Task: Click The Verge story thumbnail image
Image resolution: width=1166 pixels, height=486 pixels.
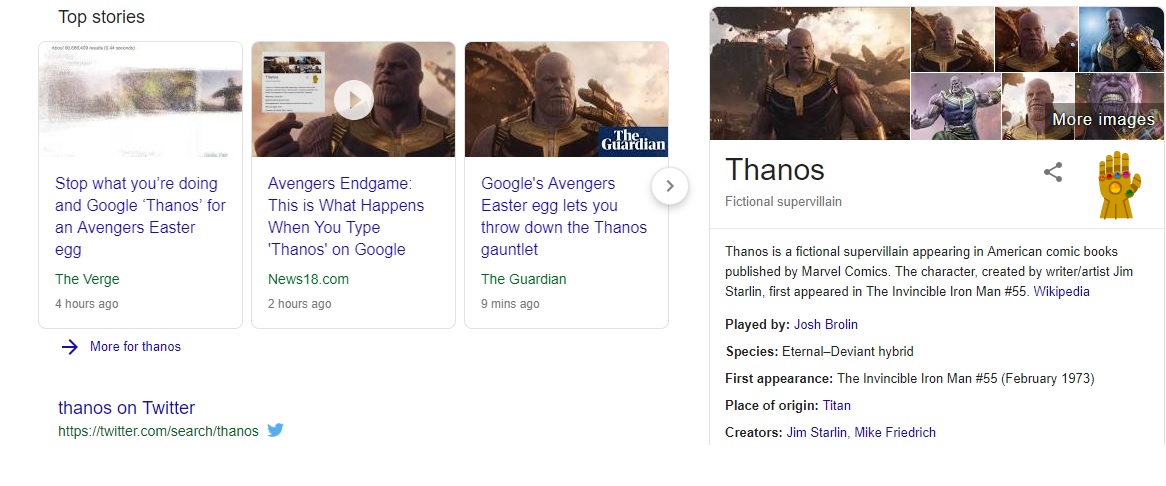Action: coord(140,99)
